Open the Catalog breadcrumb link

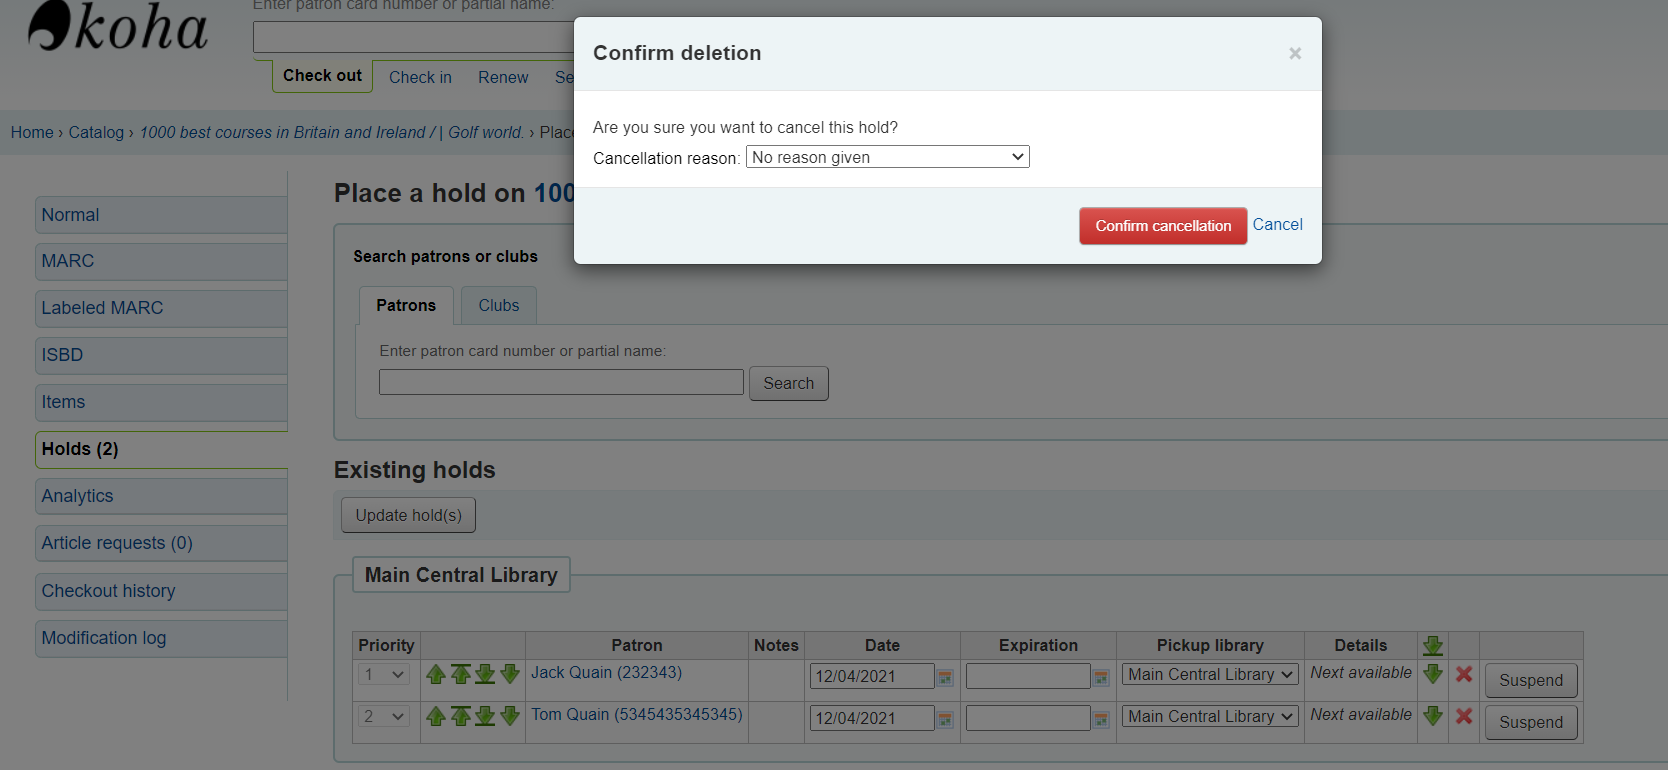[96, 132]
